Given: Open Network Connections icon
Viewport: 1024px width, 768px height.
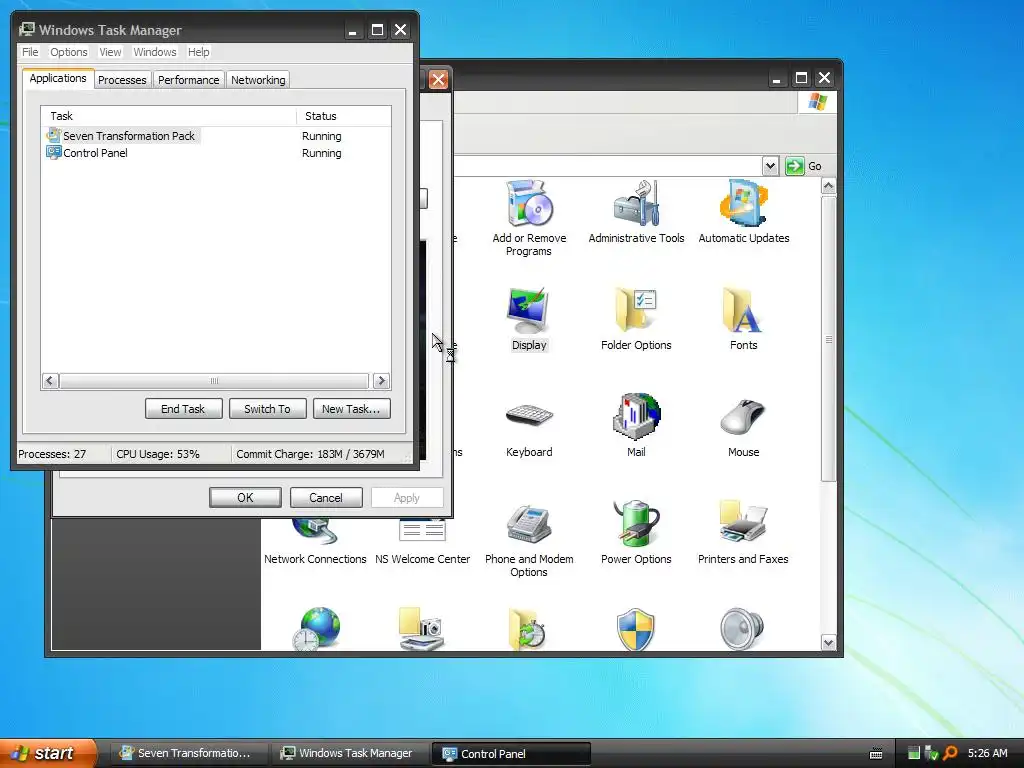Looking at the screenshot, I should point(315,532).
